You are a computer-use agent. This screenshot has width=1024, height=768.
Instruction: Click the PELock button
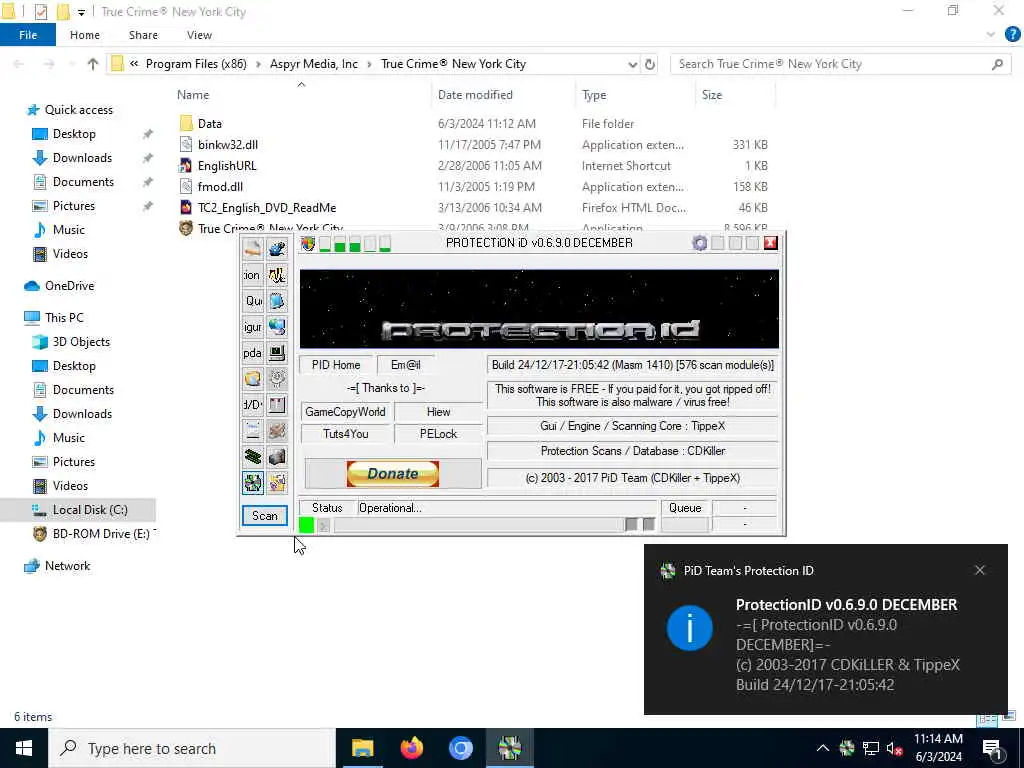[438, 434]
